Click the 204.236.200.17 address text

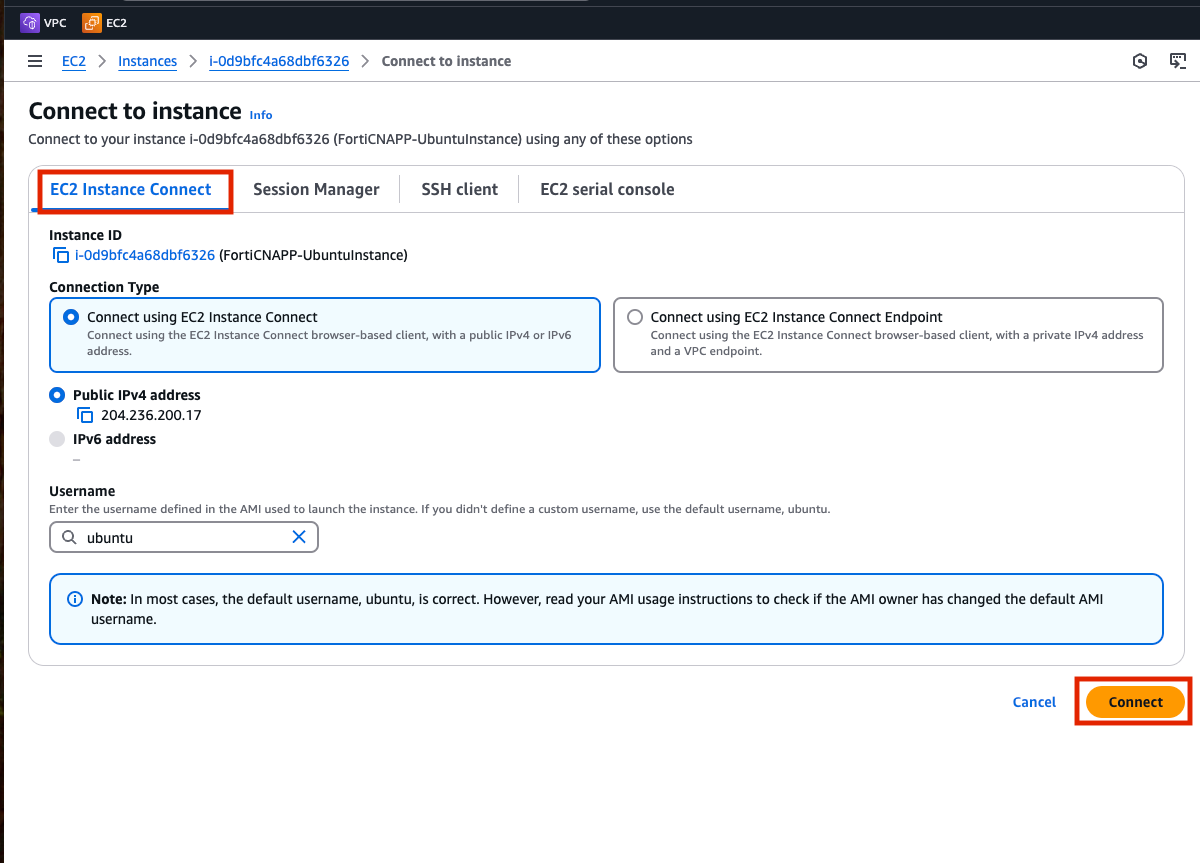click(151, 415)
